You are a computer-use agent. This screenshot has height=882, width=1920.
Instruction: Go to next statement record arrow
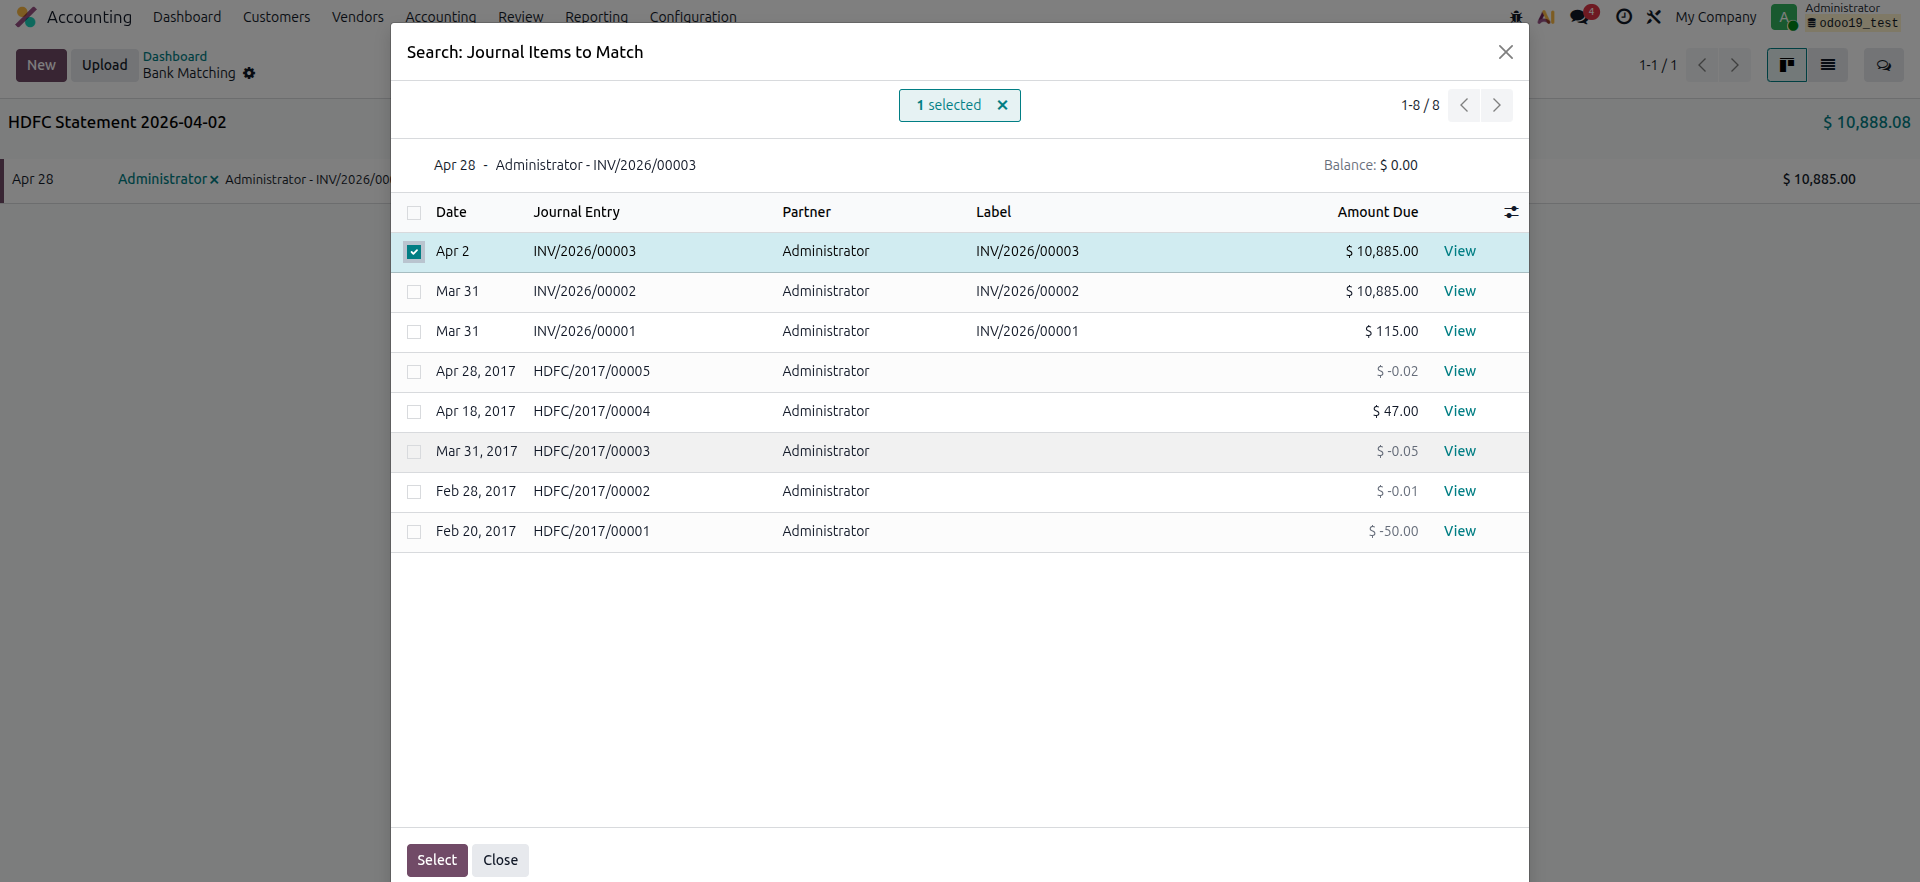1735,65
